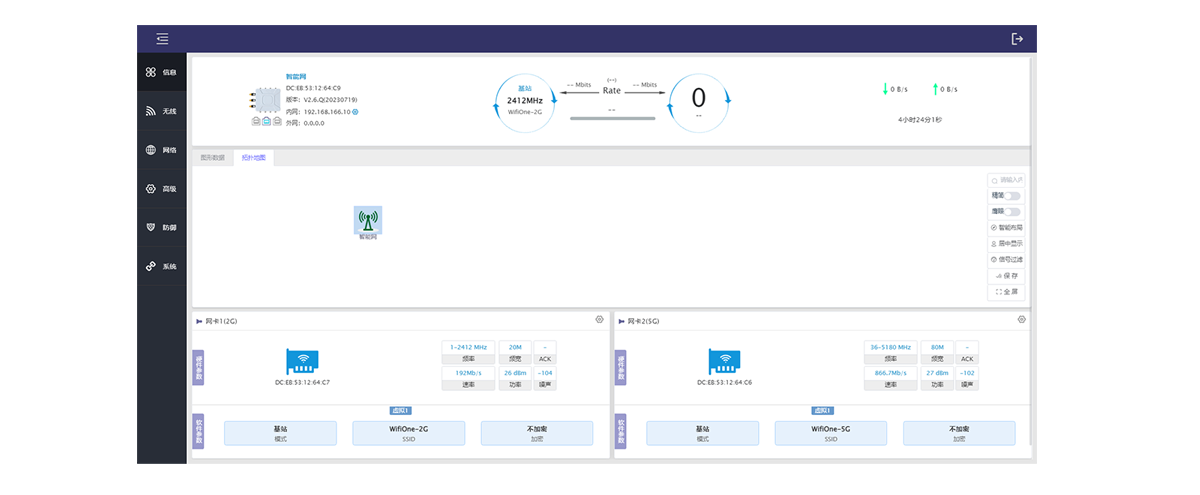Open settings gear for 网卡2(5G)
Screen dimensions: 1200x495
1021,320
